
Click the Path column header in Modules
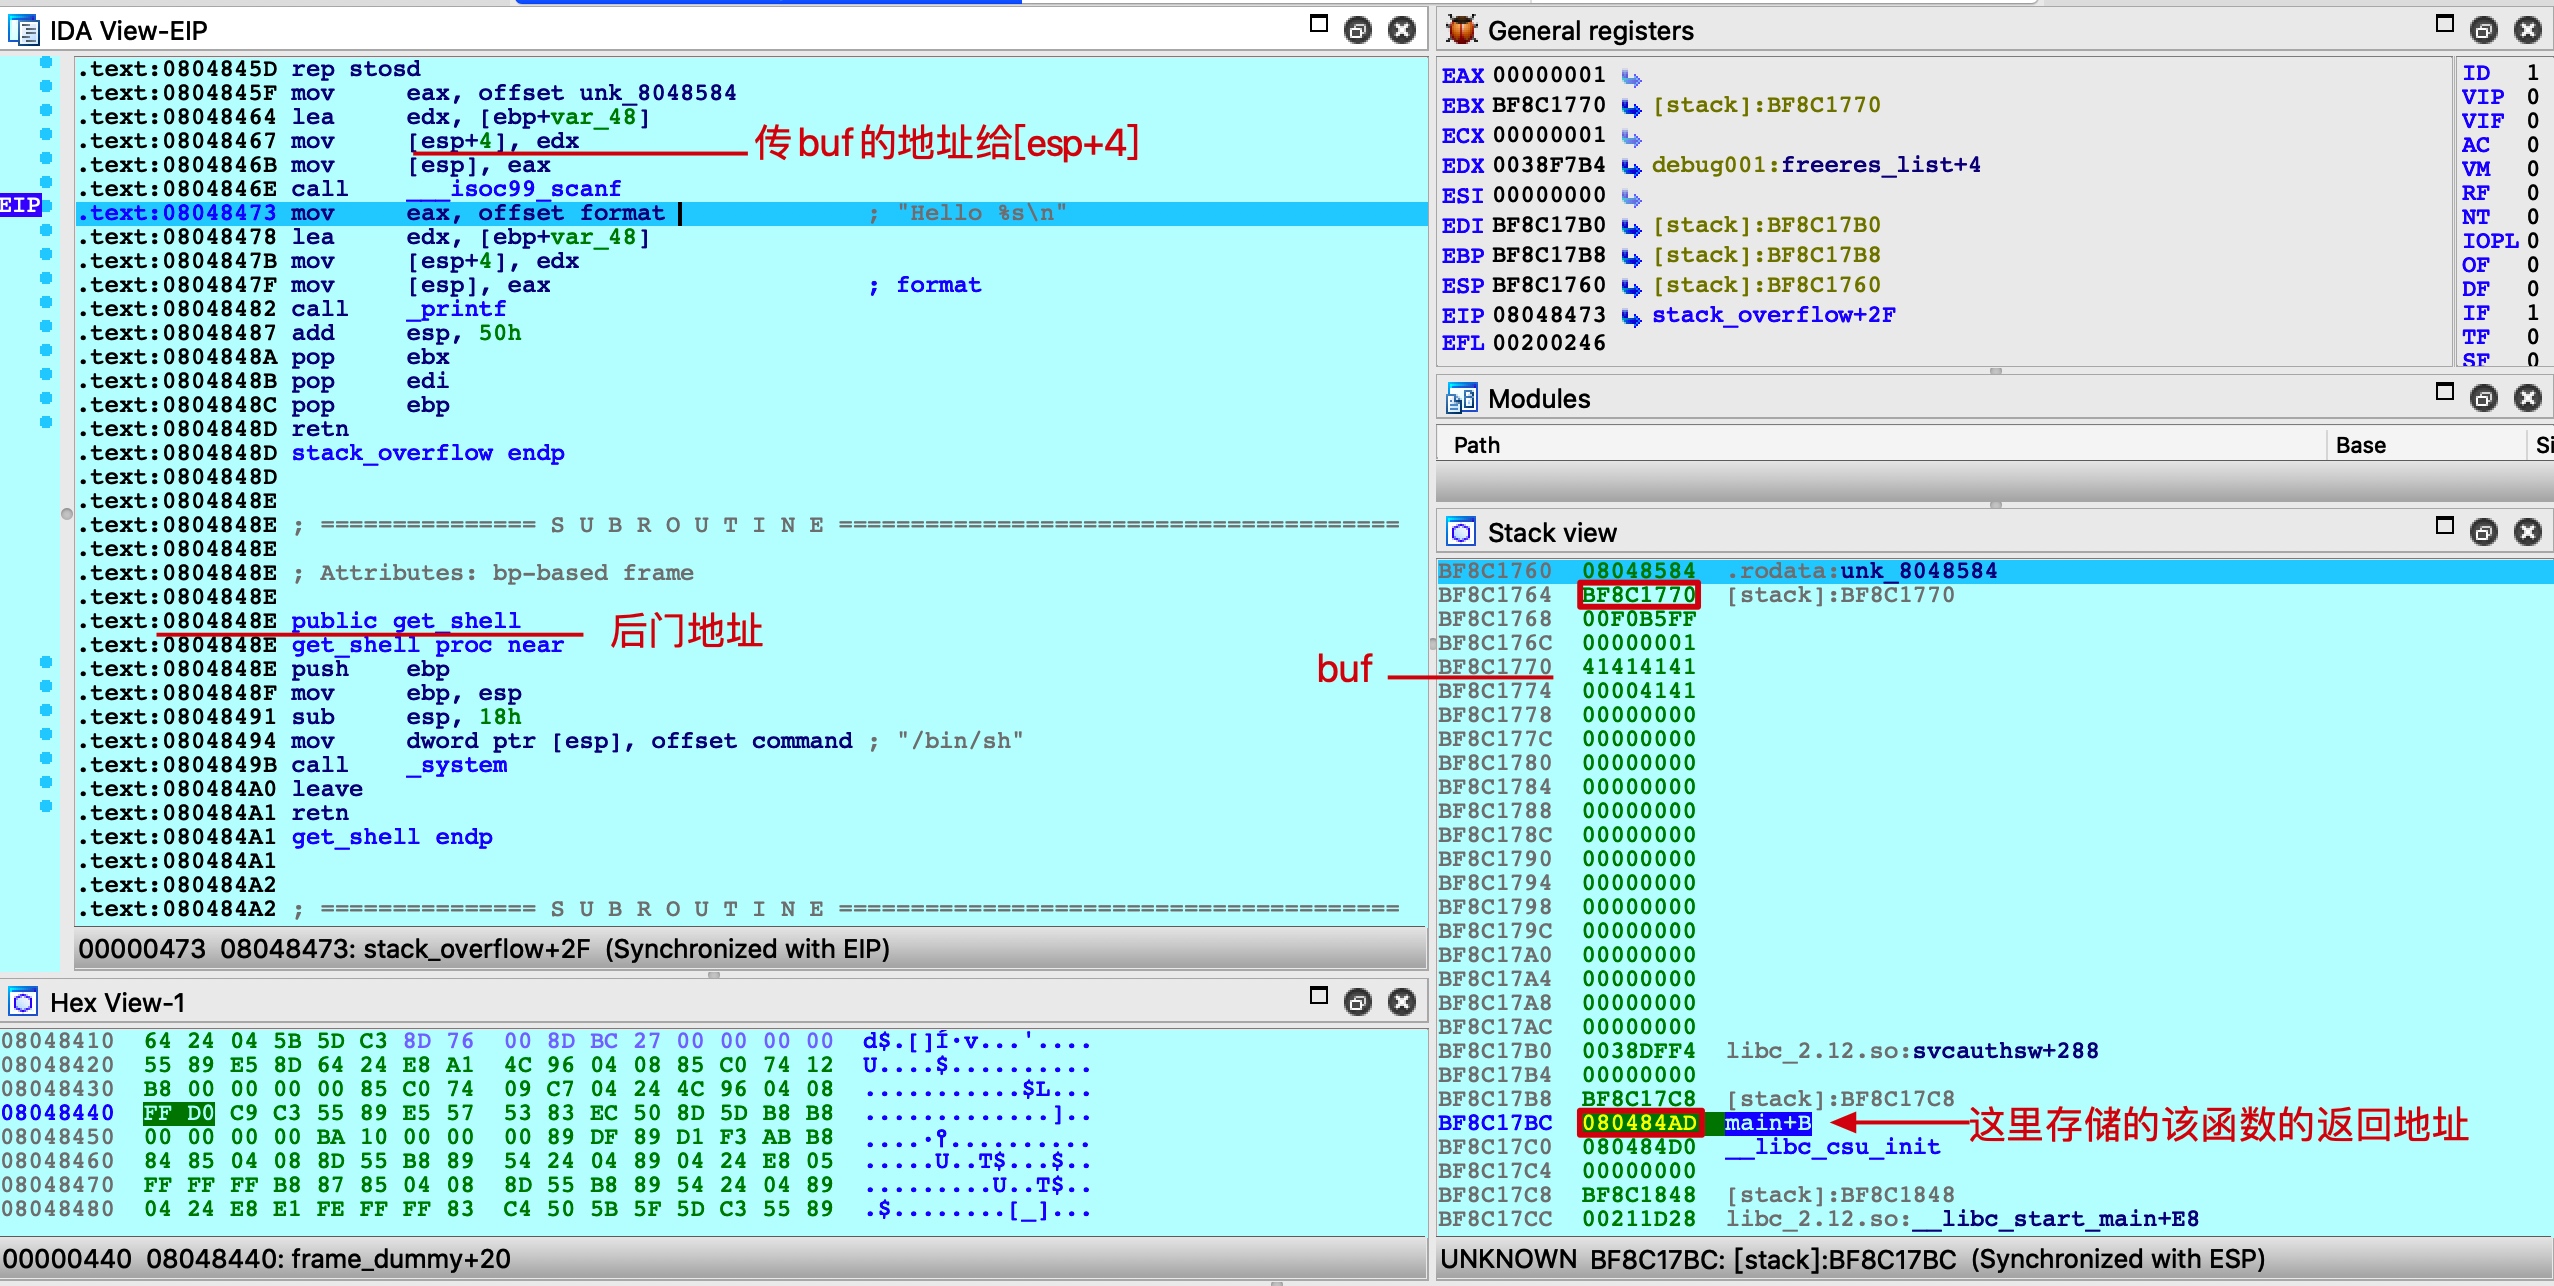click(x=1881, y=445)
